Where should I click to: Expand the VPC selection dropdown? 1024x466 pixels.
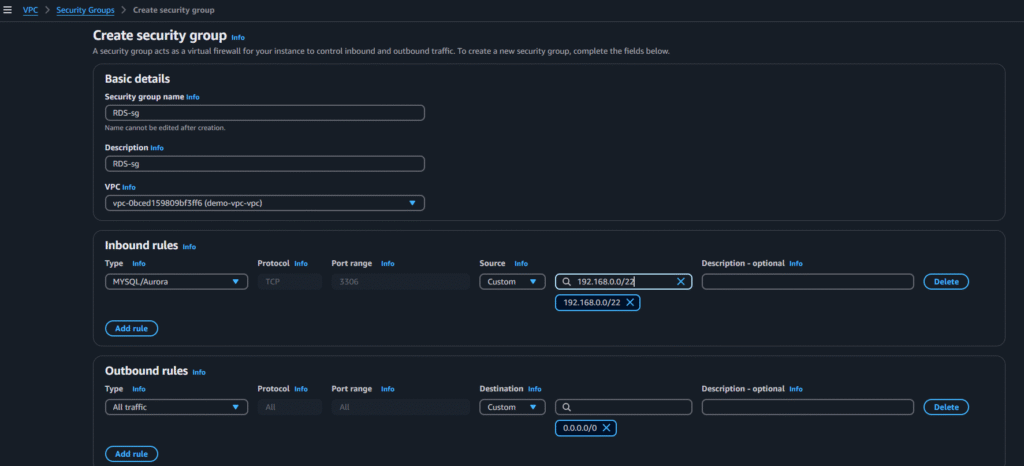(264, 203)
